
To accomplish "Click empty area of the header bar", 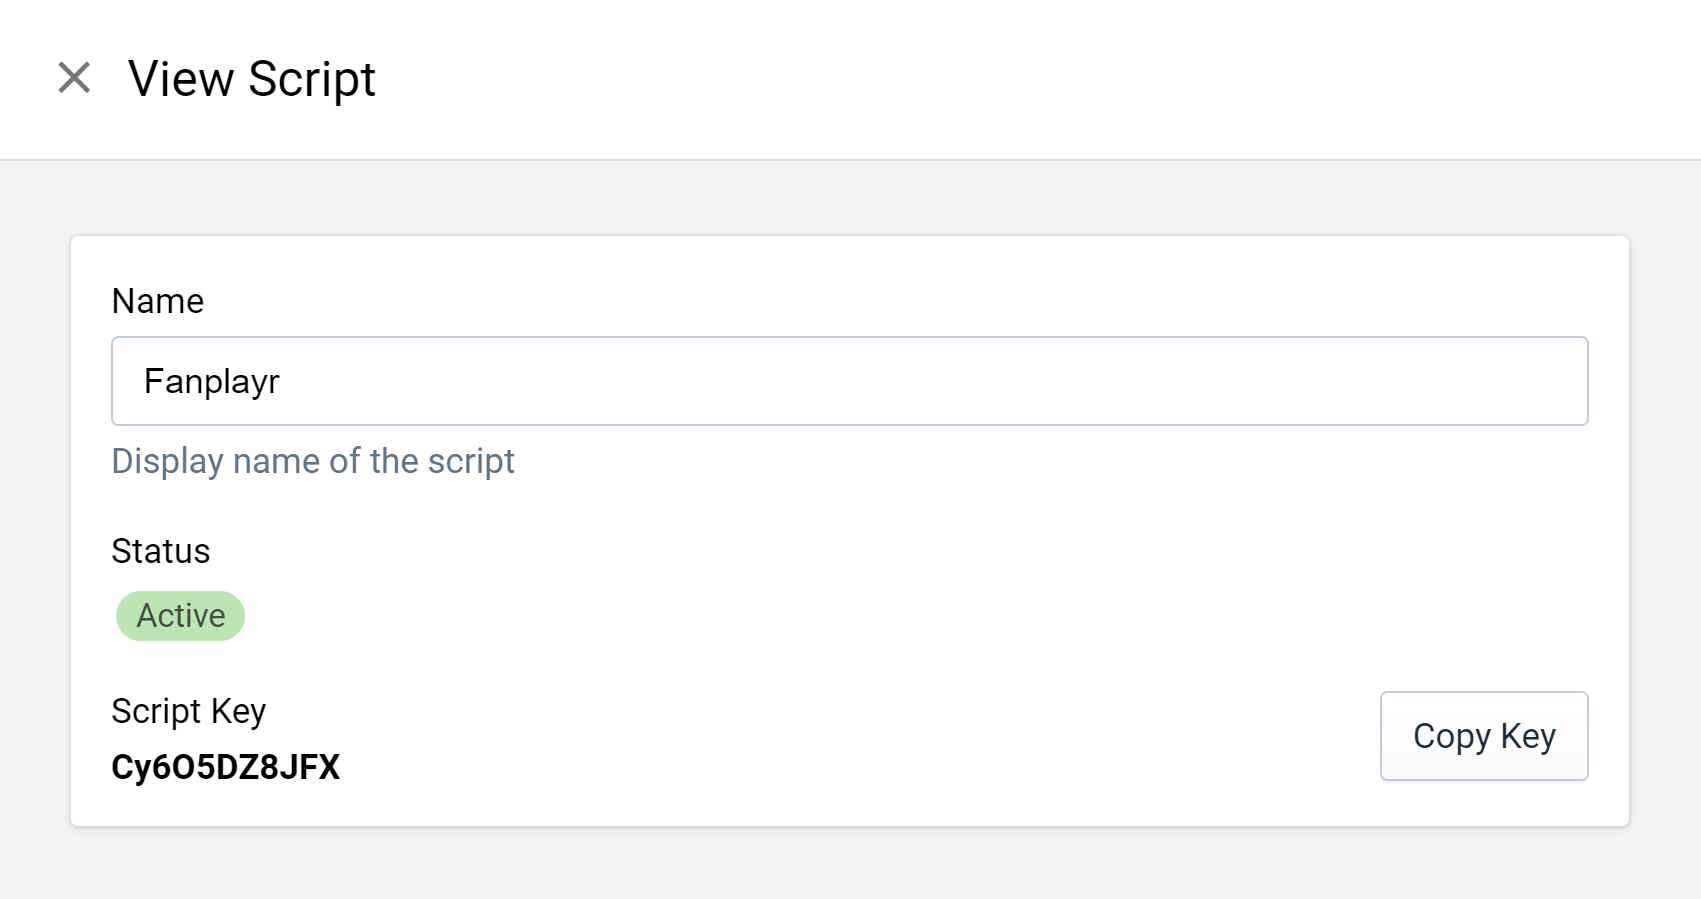I will pos(1000,79).
